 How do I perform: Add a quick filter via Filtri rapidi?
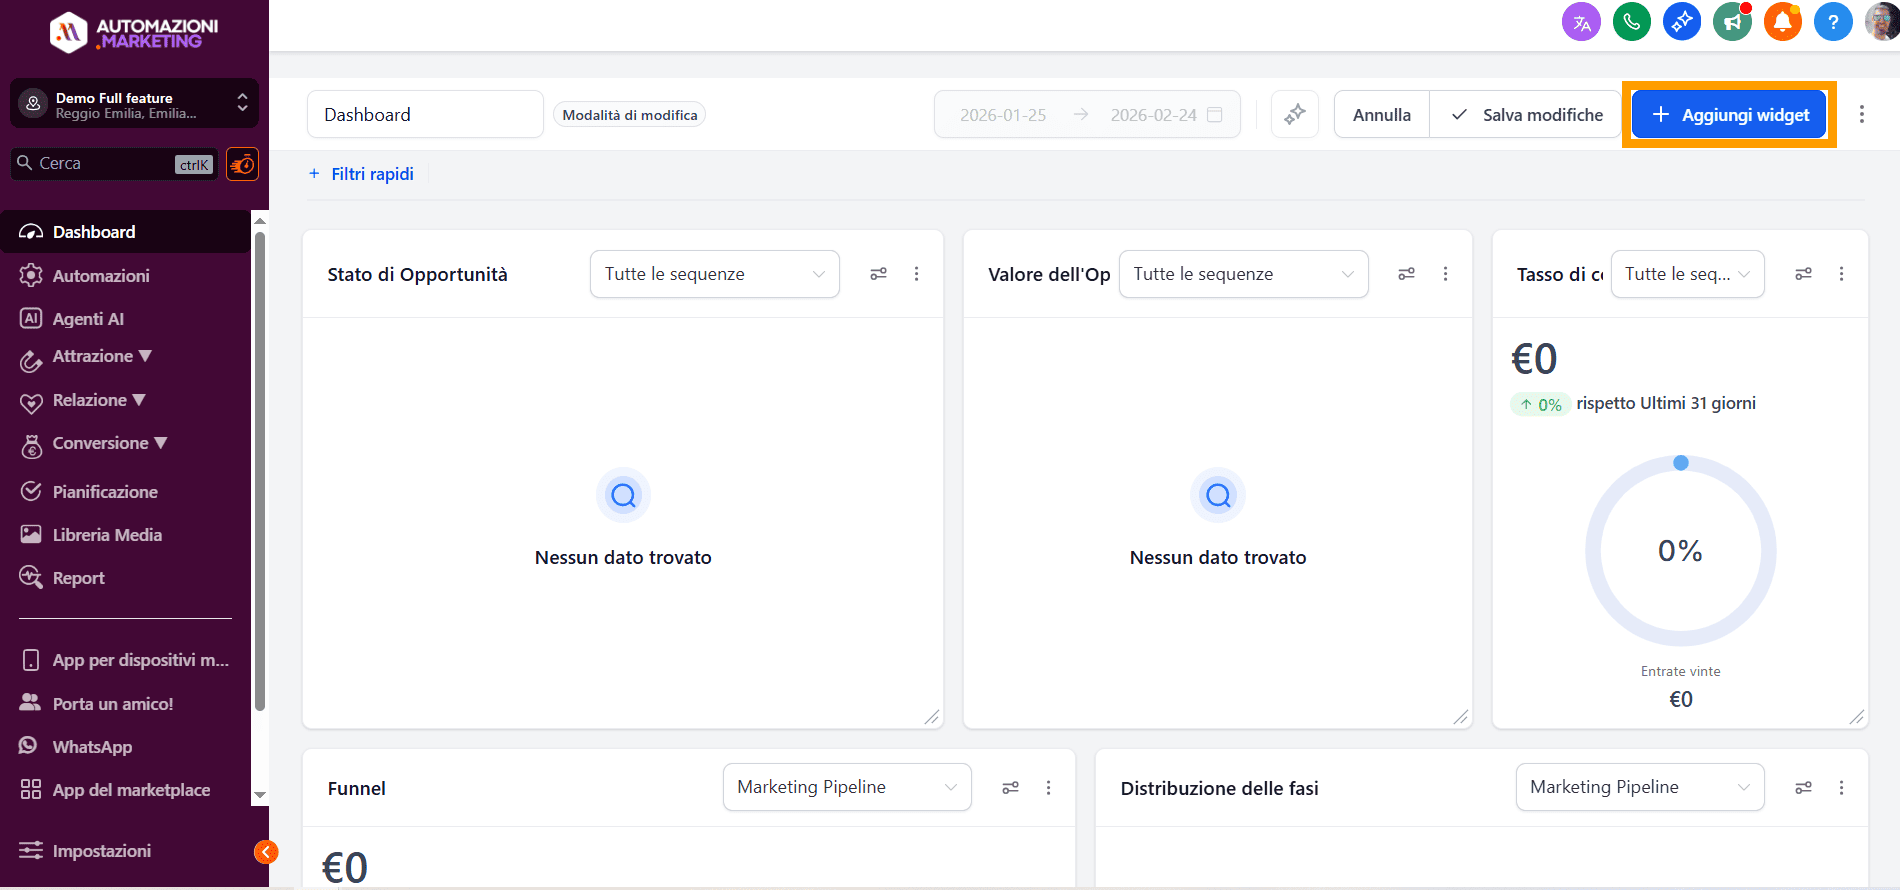[361, 174]
